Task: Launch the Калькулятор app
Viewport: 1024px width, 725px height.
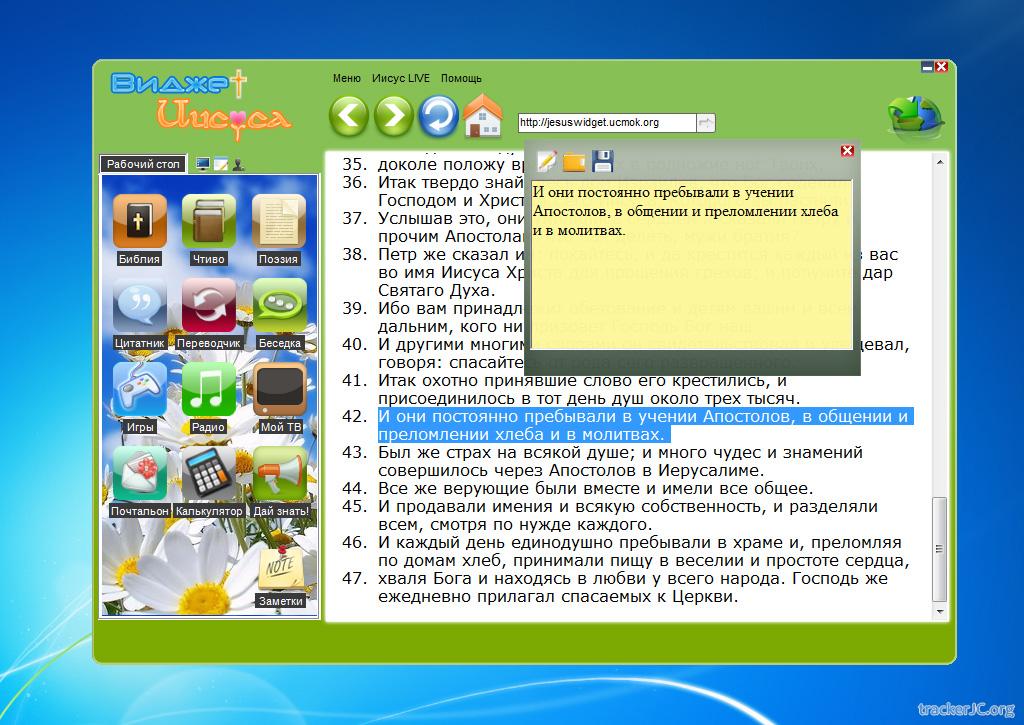Action: click(x=208, y=474)
